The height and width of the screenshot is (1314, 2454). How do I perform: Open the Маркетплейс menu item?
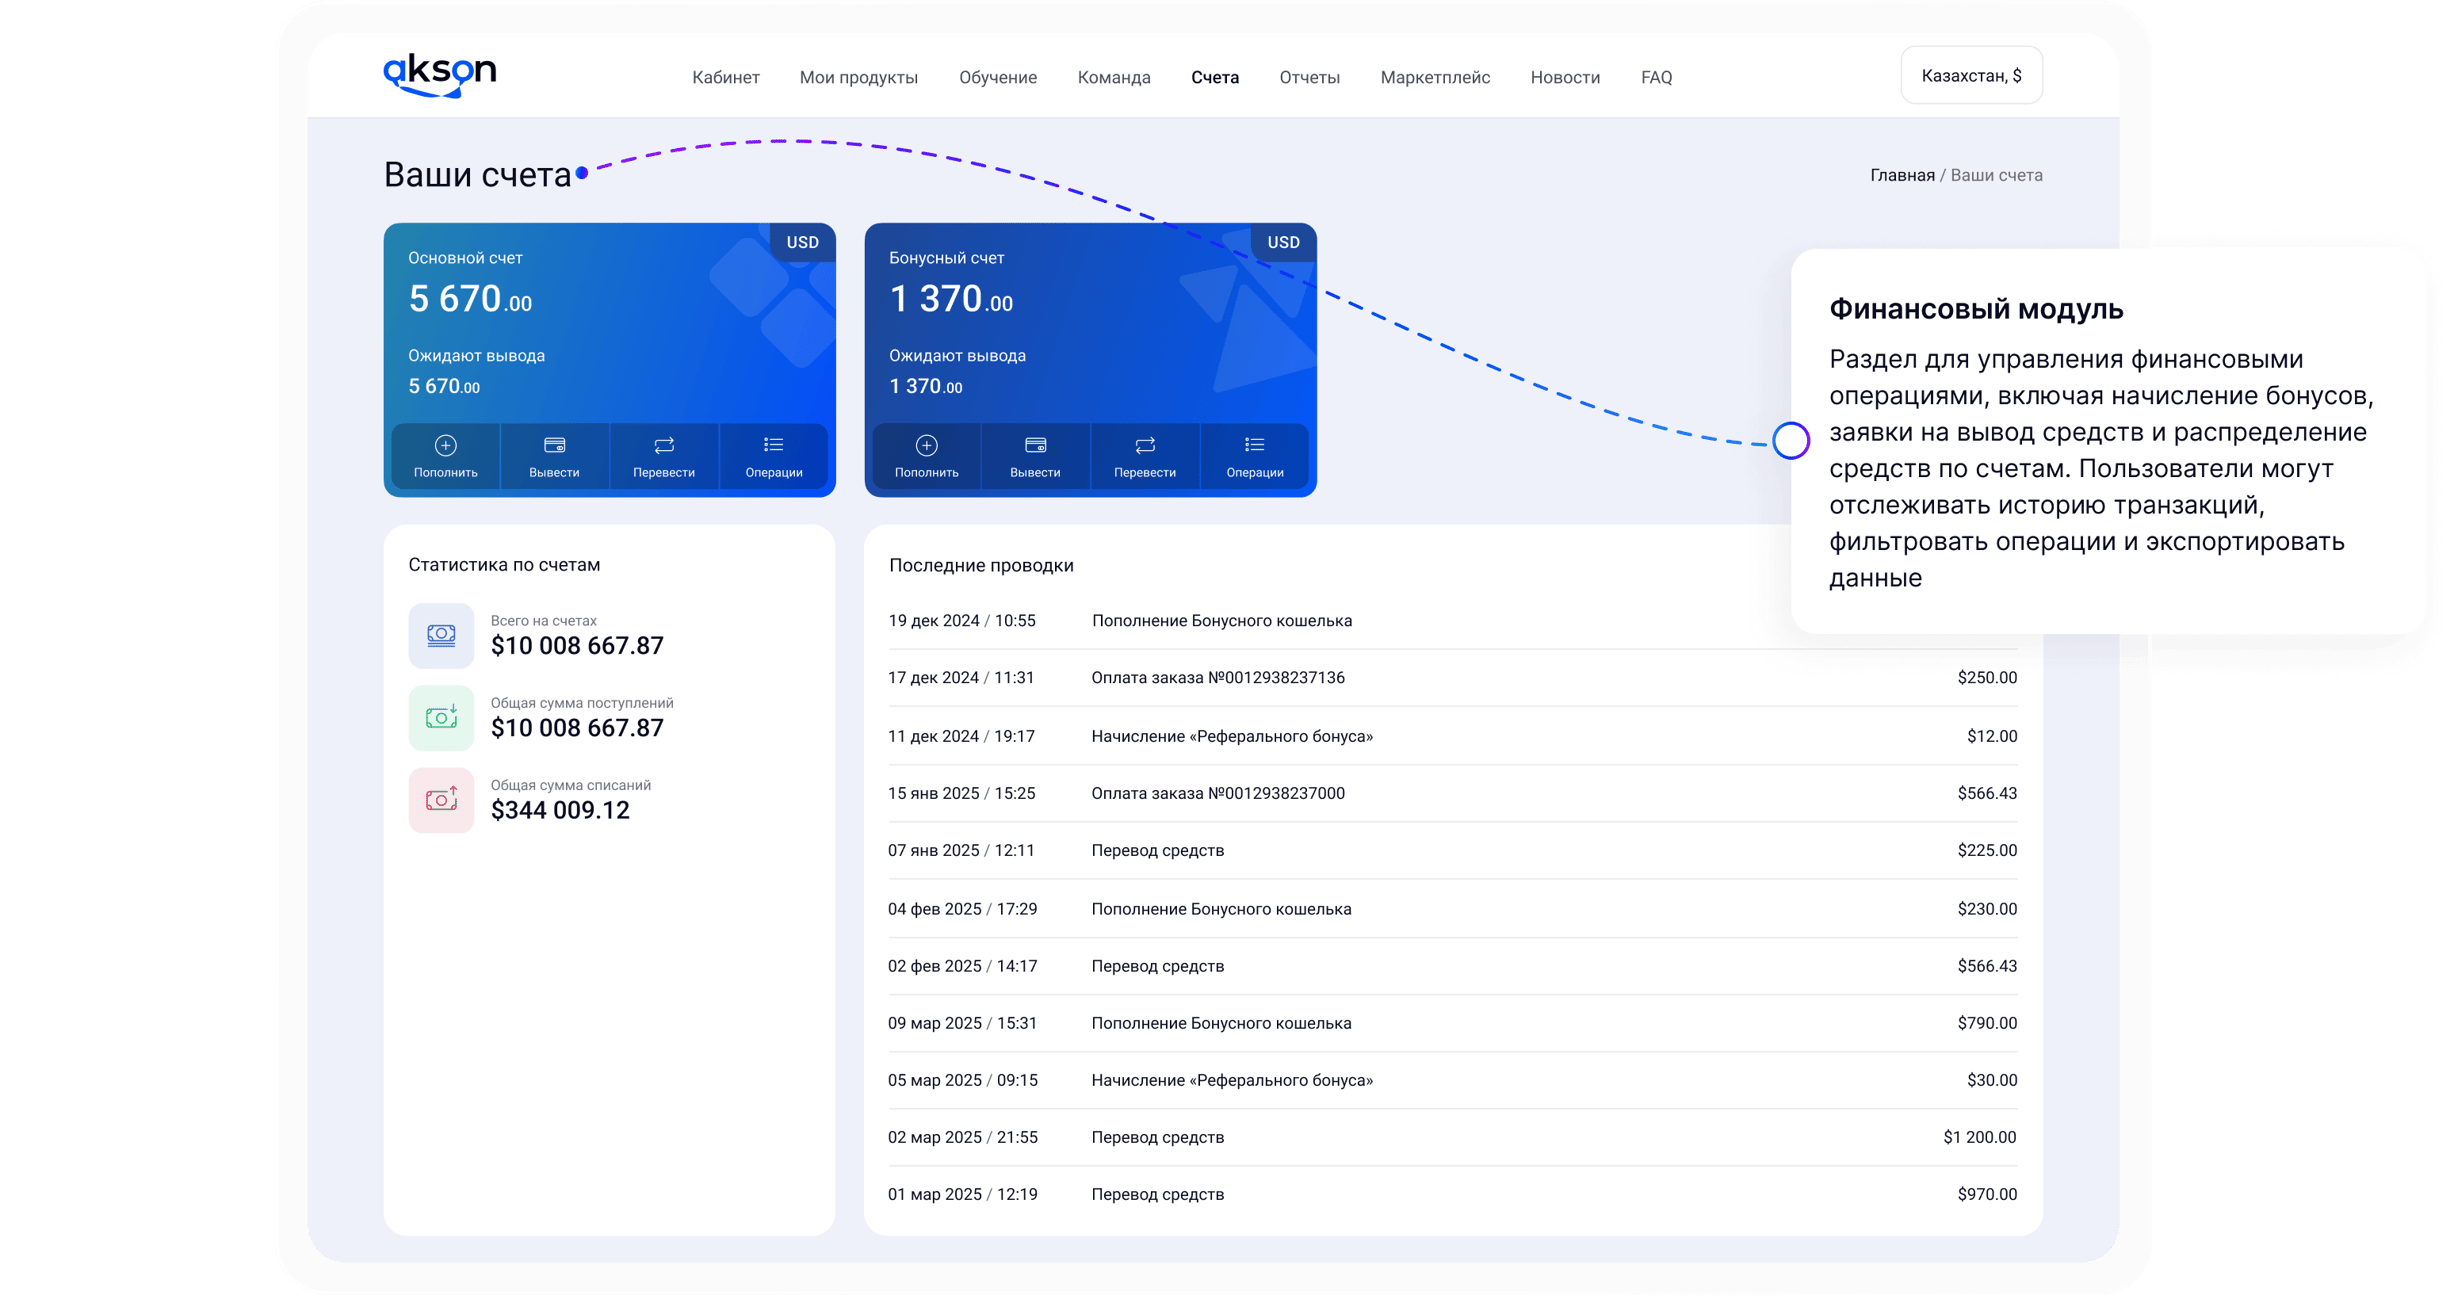(x=1434, y=77)
